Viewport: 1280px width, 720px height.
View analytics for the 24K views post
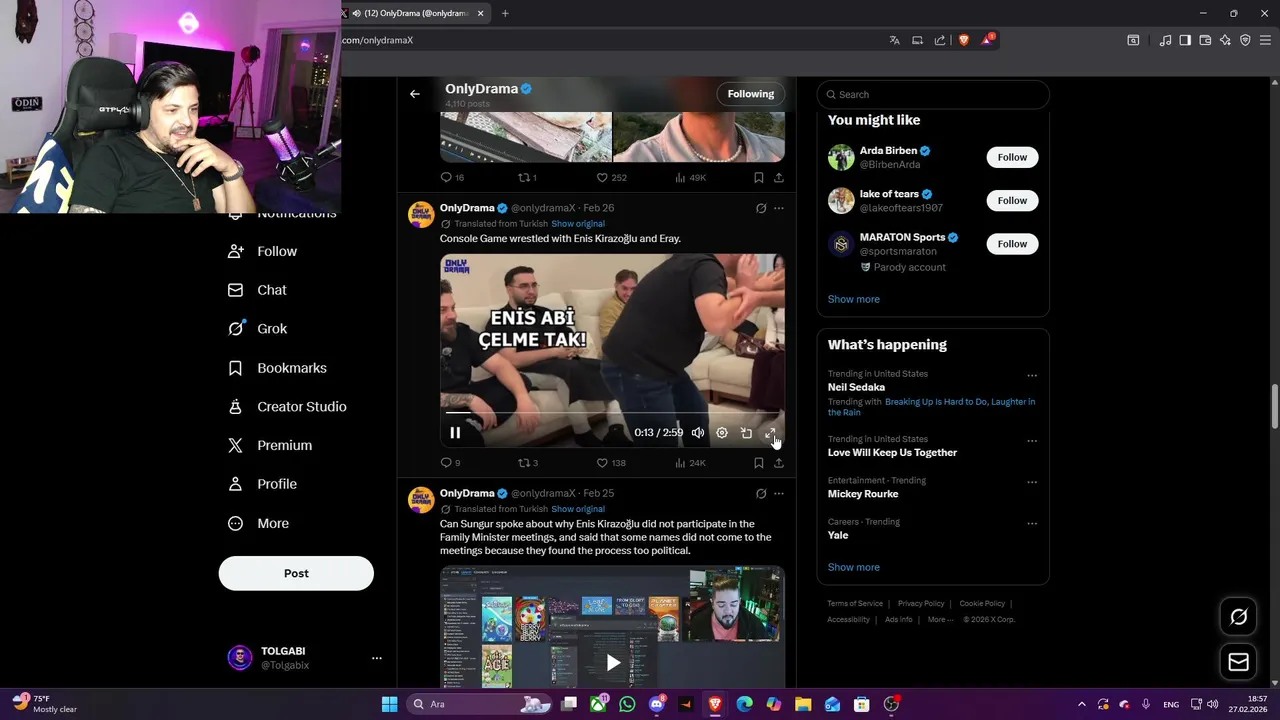tap(690, 463)
